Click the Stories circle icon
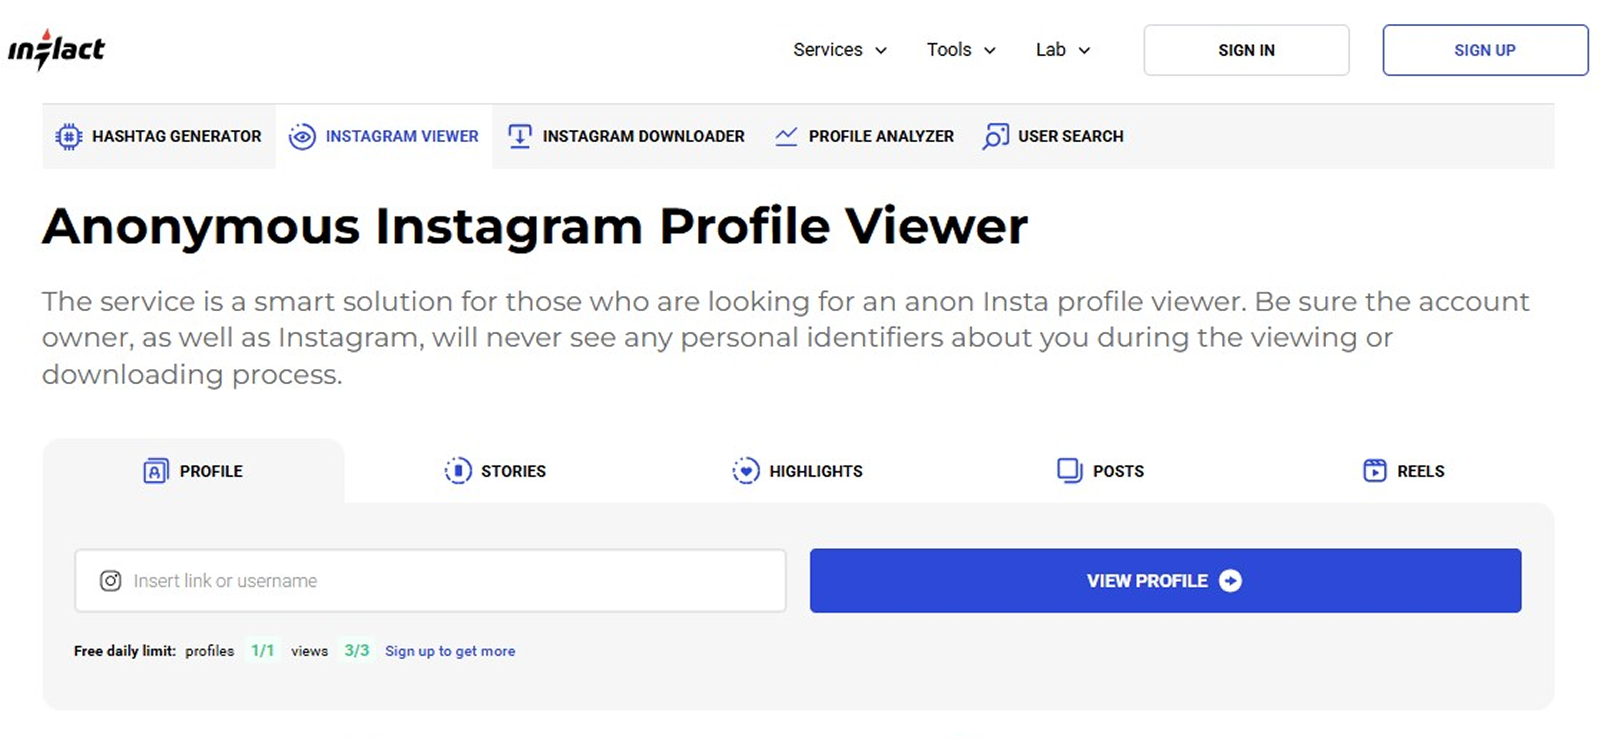Image resolution: width=1600 pixels, height=739 pixels. point(458,470)
